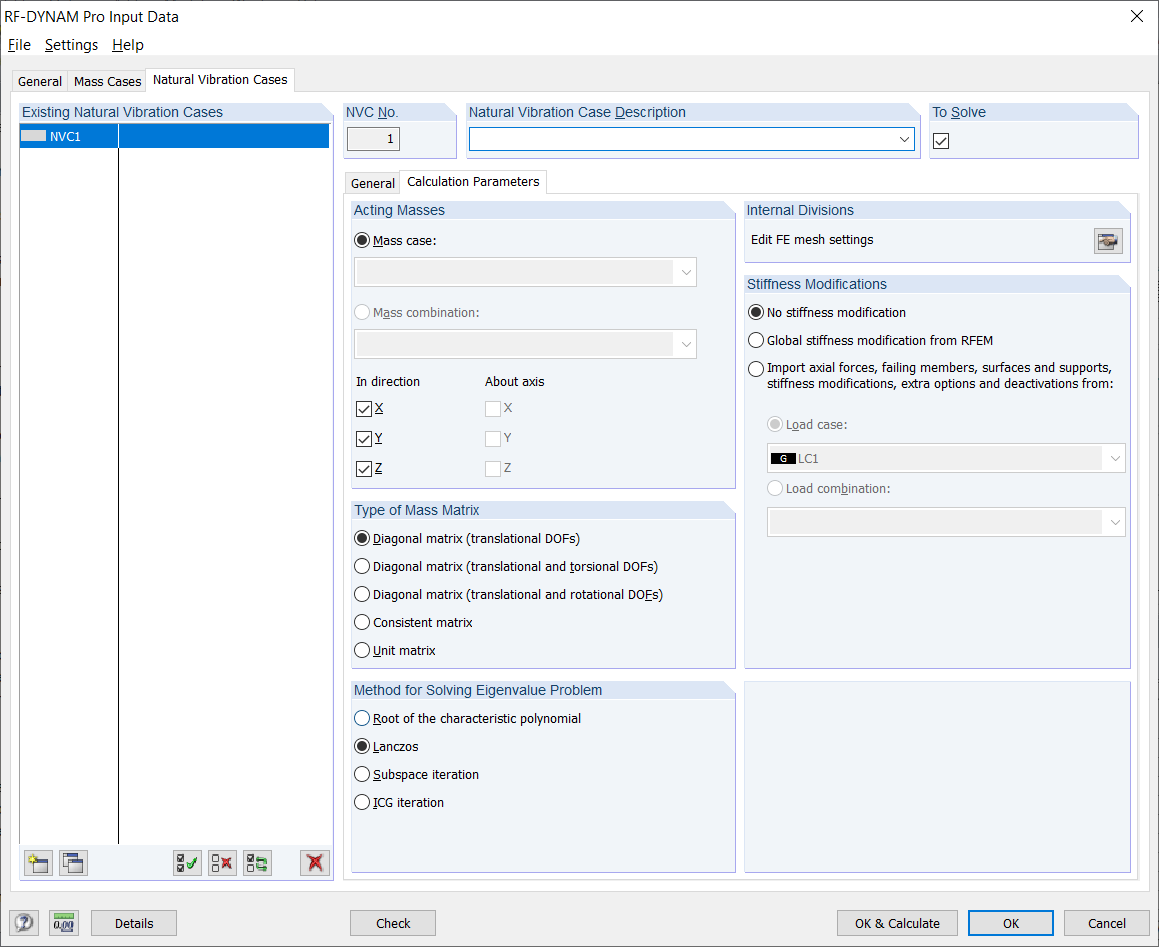Open the Edit FE mesh settings dialog

tap(1108, 240)
